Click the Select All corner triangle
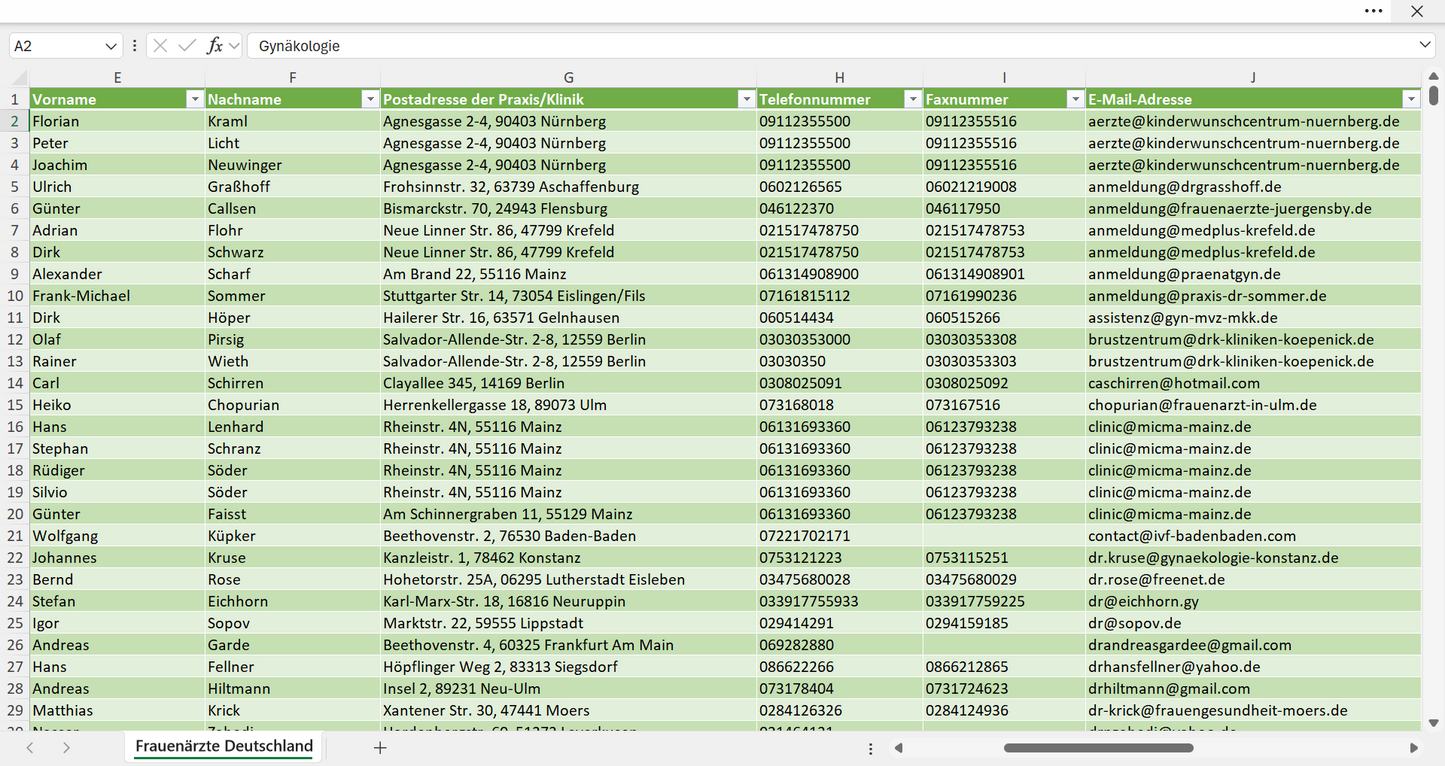This screenshot has height=766, width=1445. click(x=19, y=78)
